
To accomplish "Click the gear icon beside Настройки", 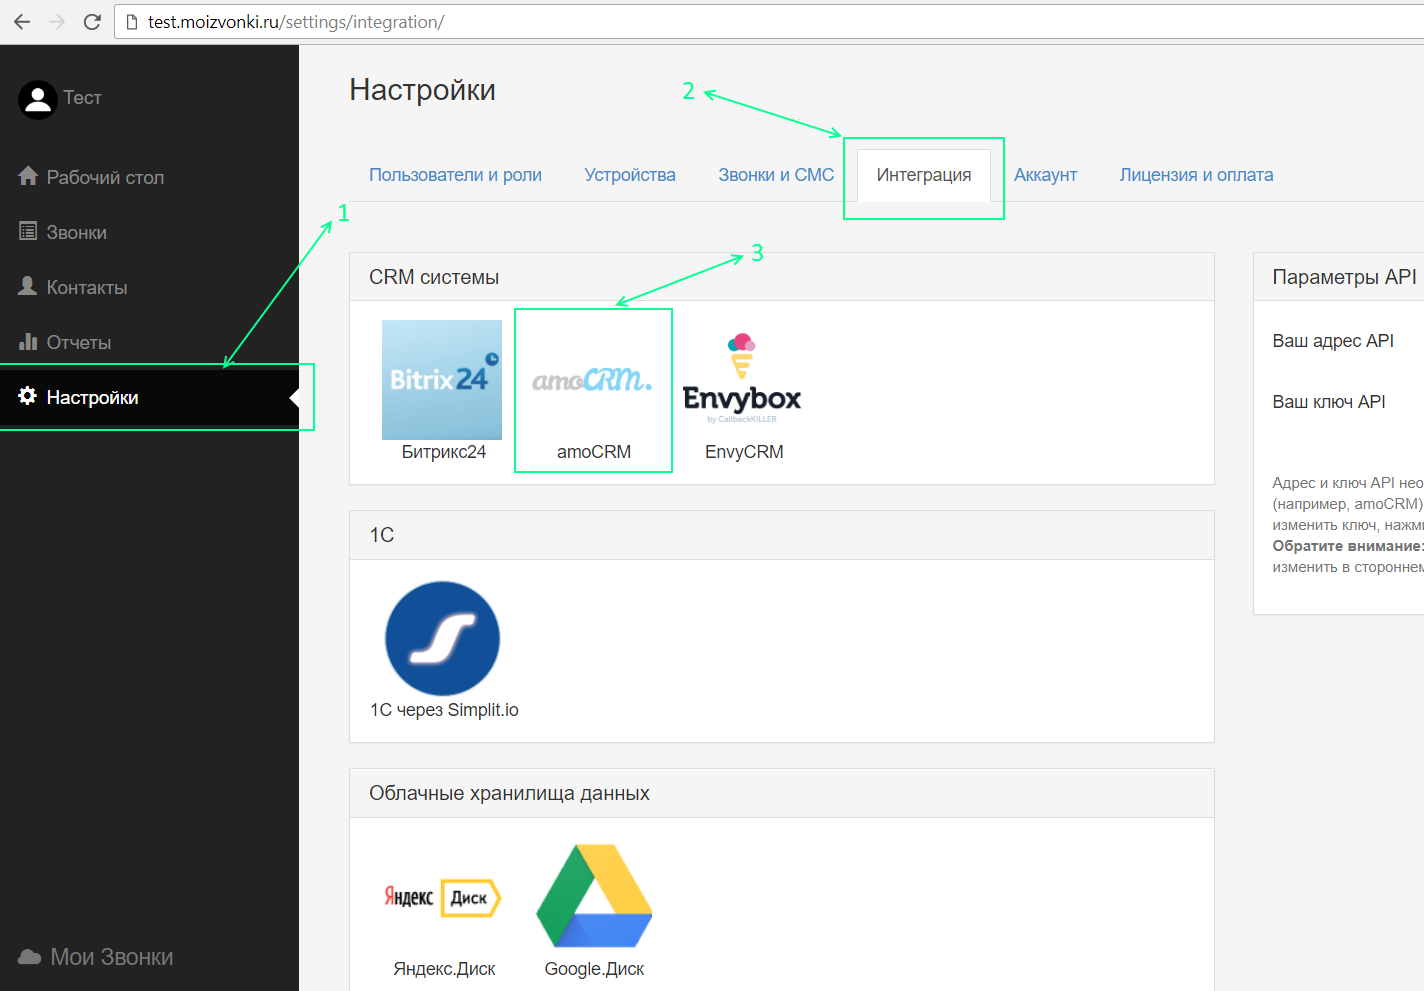I will [28, 396].
